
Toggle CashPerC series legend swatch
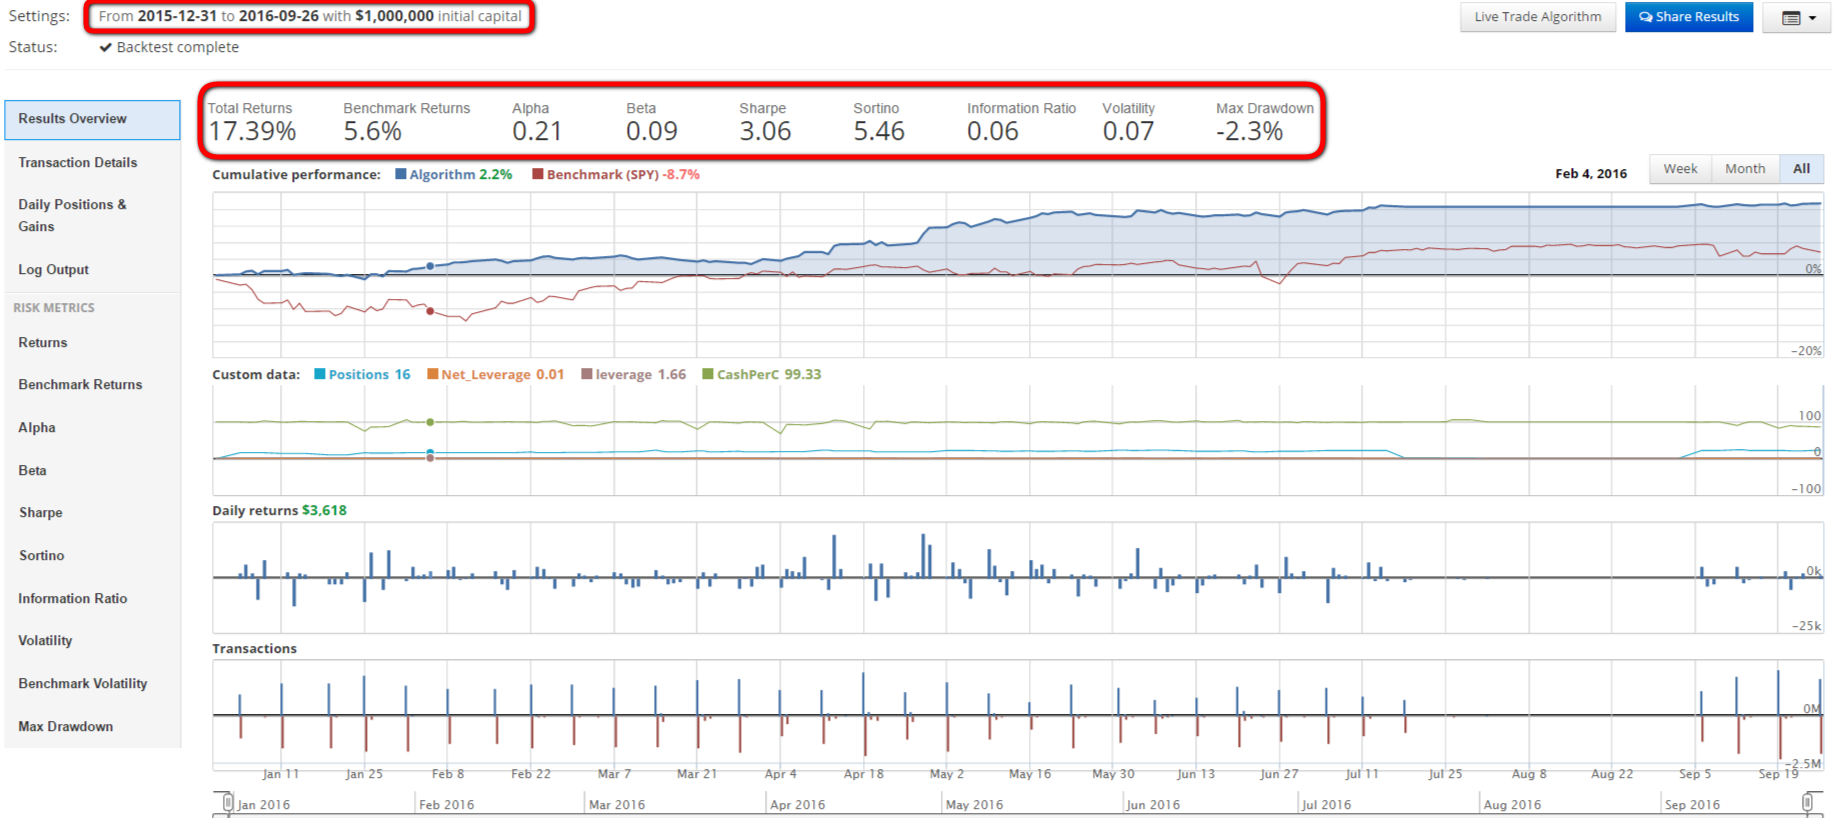click(708, 374)
